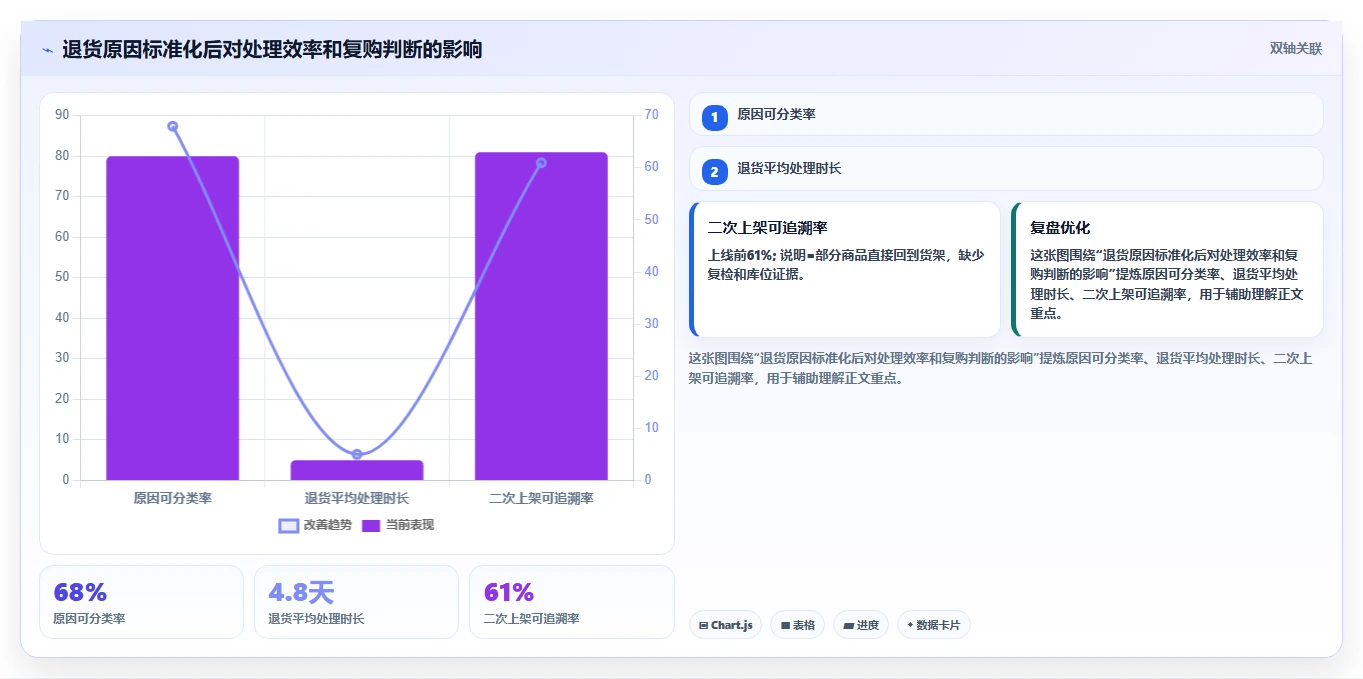
Task: Click the summary paragraph below the cards
Action: click(x=1001, y=368)
